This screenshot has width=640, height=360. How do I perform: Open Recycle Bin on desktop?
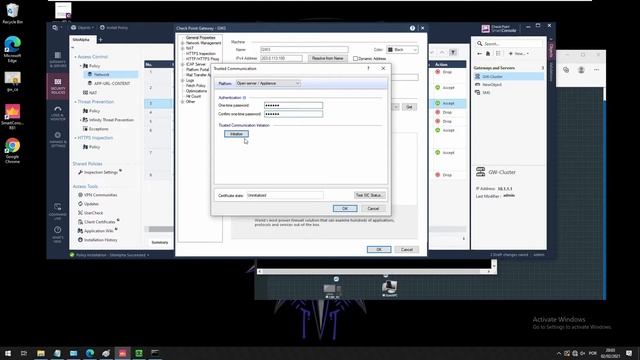click(12, 13)
